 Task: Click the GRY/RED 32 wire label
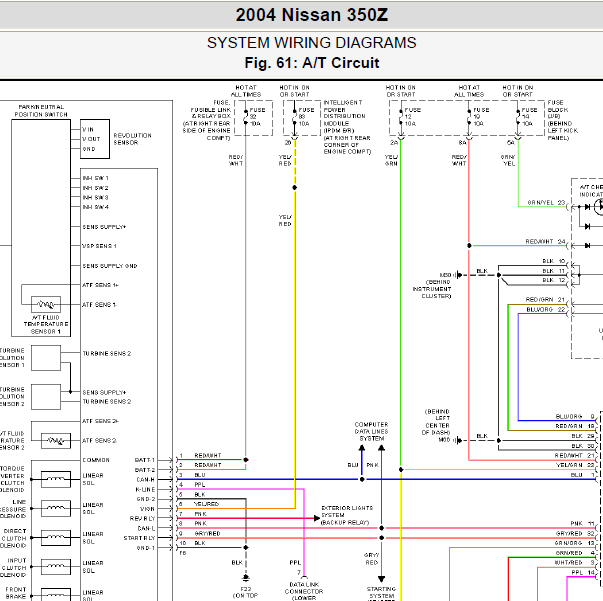click(x=575, y=533)
